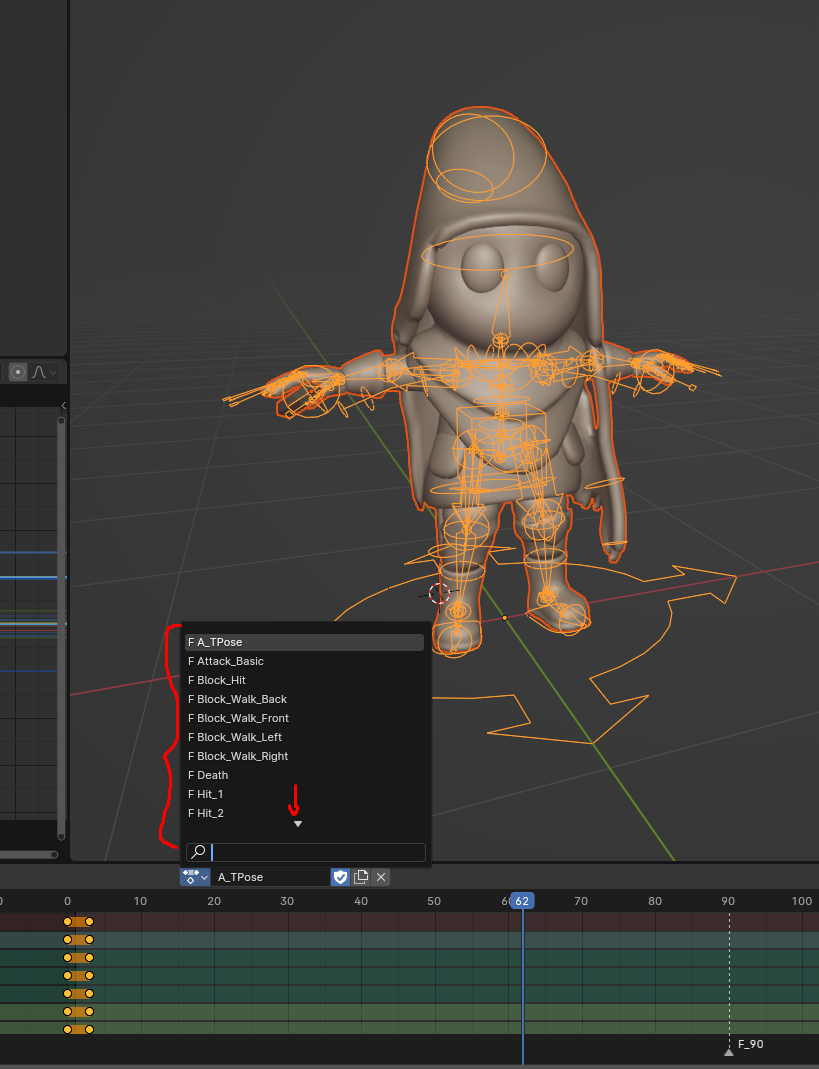The height and width of the screenshot is (1069, 819).
Task: Toggle fake user shield for A_TPose action
Action: (340, 877)
